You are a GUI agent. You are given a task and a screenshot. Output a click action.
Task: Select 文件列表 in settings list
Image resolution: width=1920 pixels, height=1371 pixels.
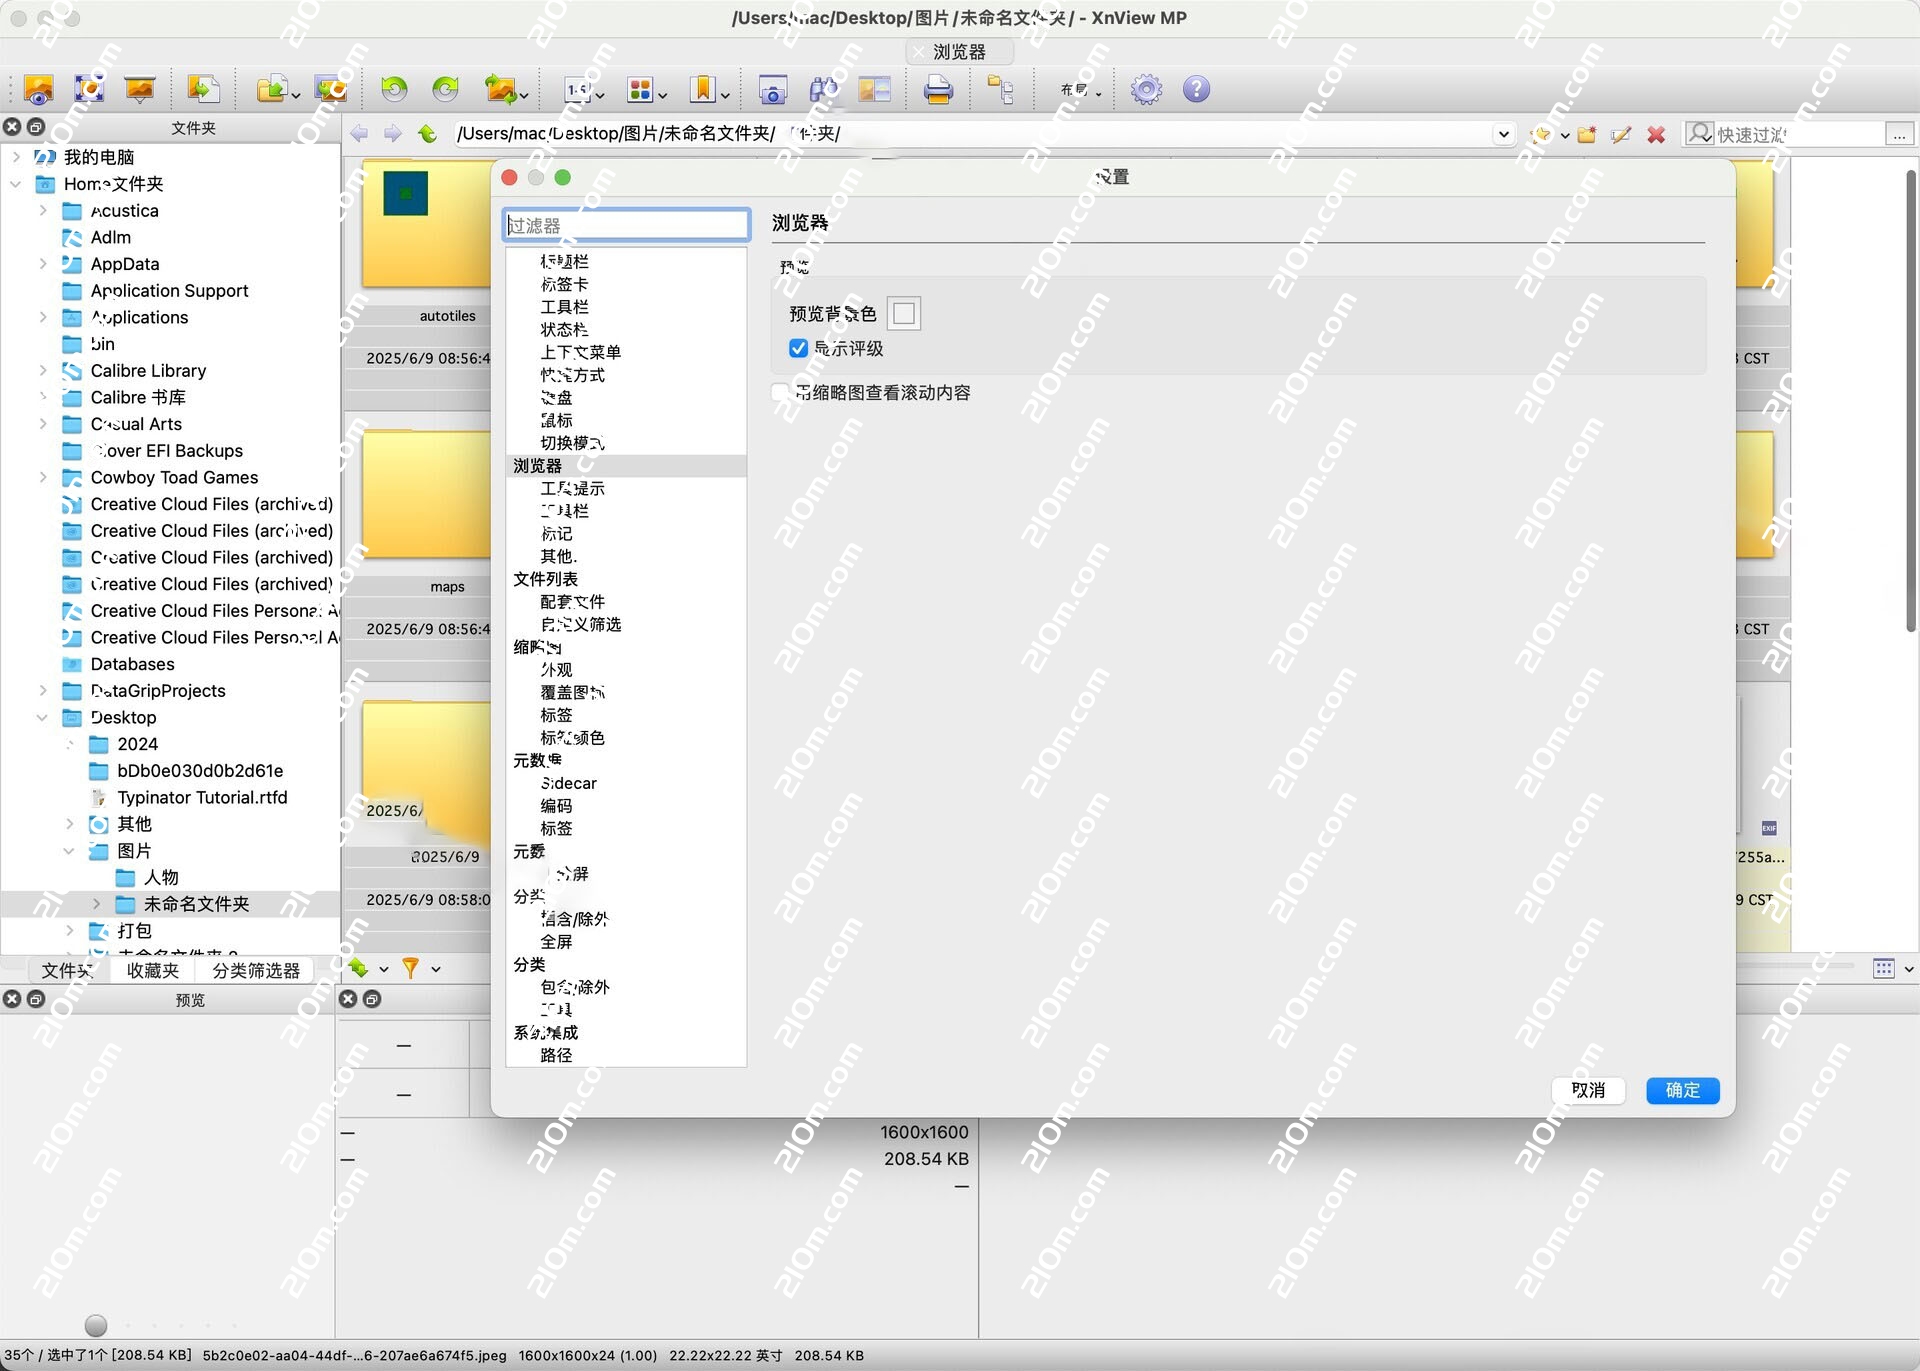545,579
